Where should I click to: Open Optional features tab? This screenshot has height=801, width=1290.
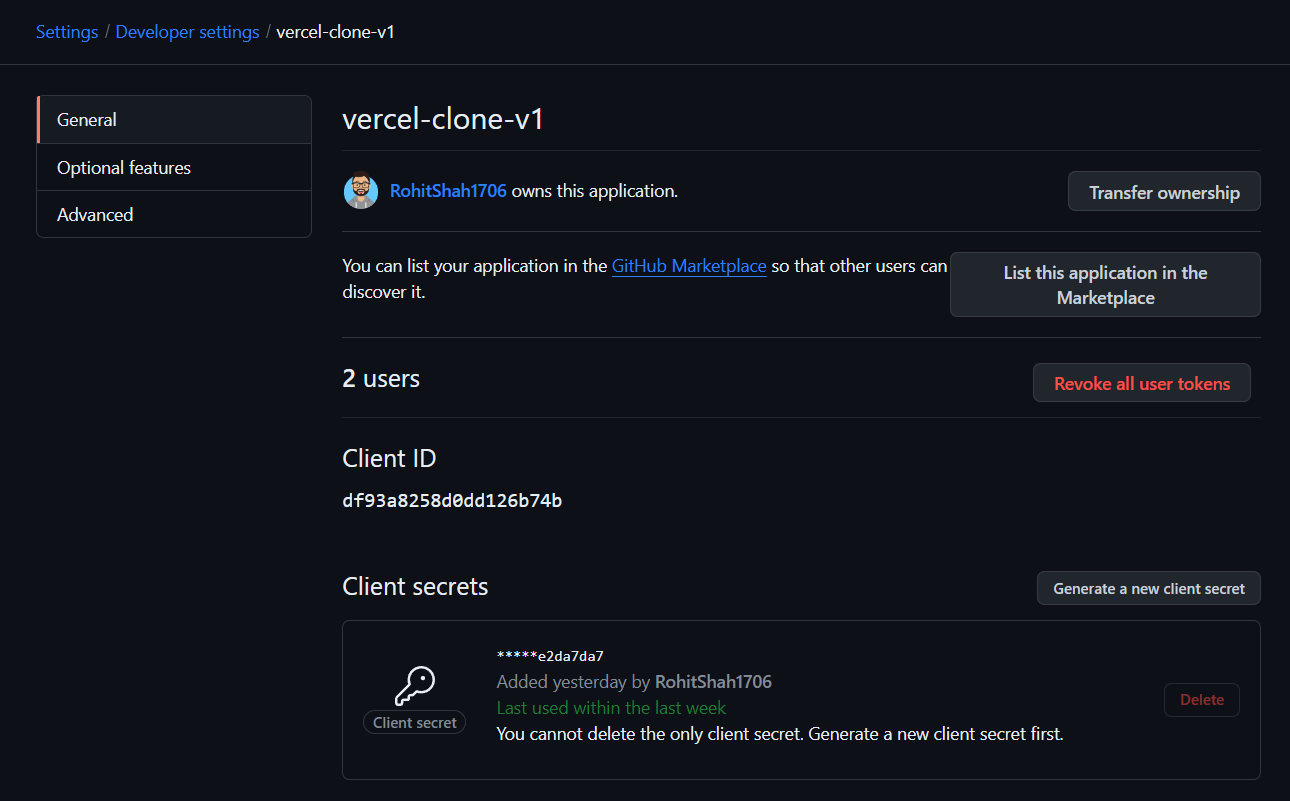tap(174, 167)
